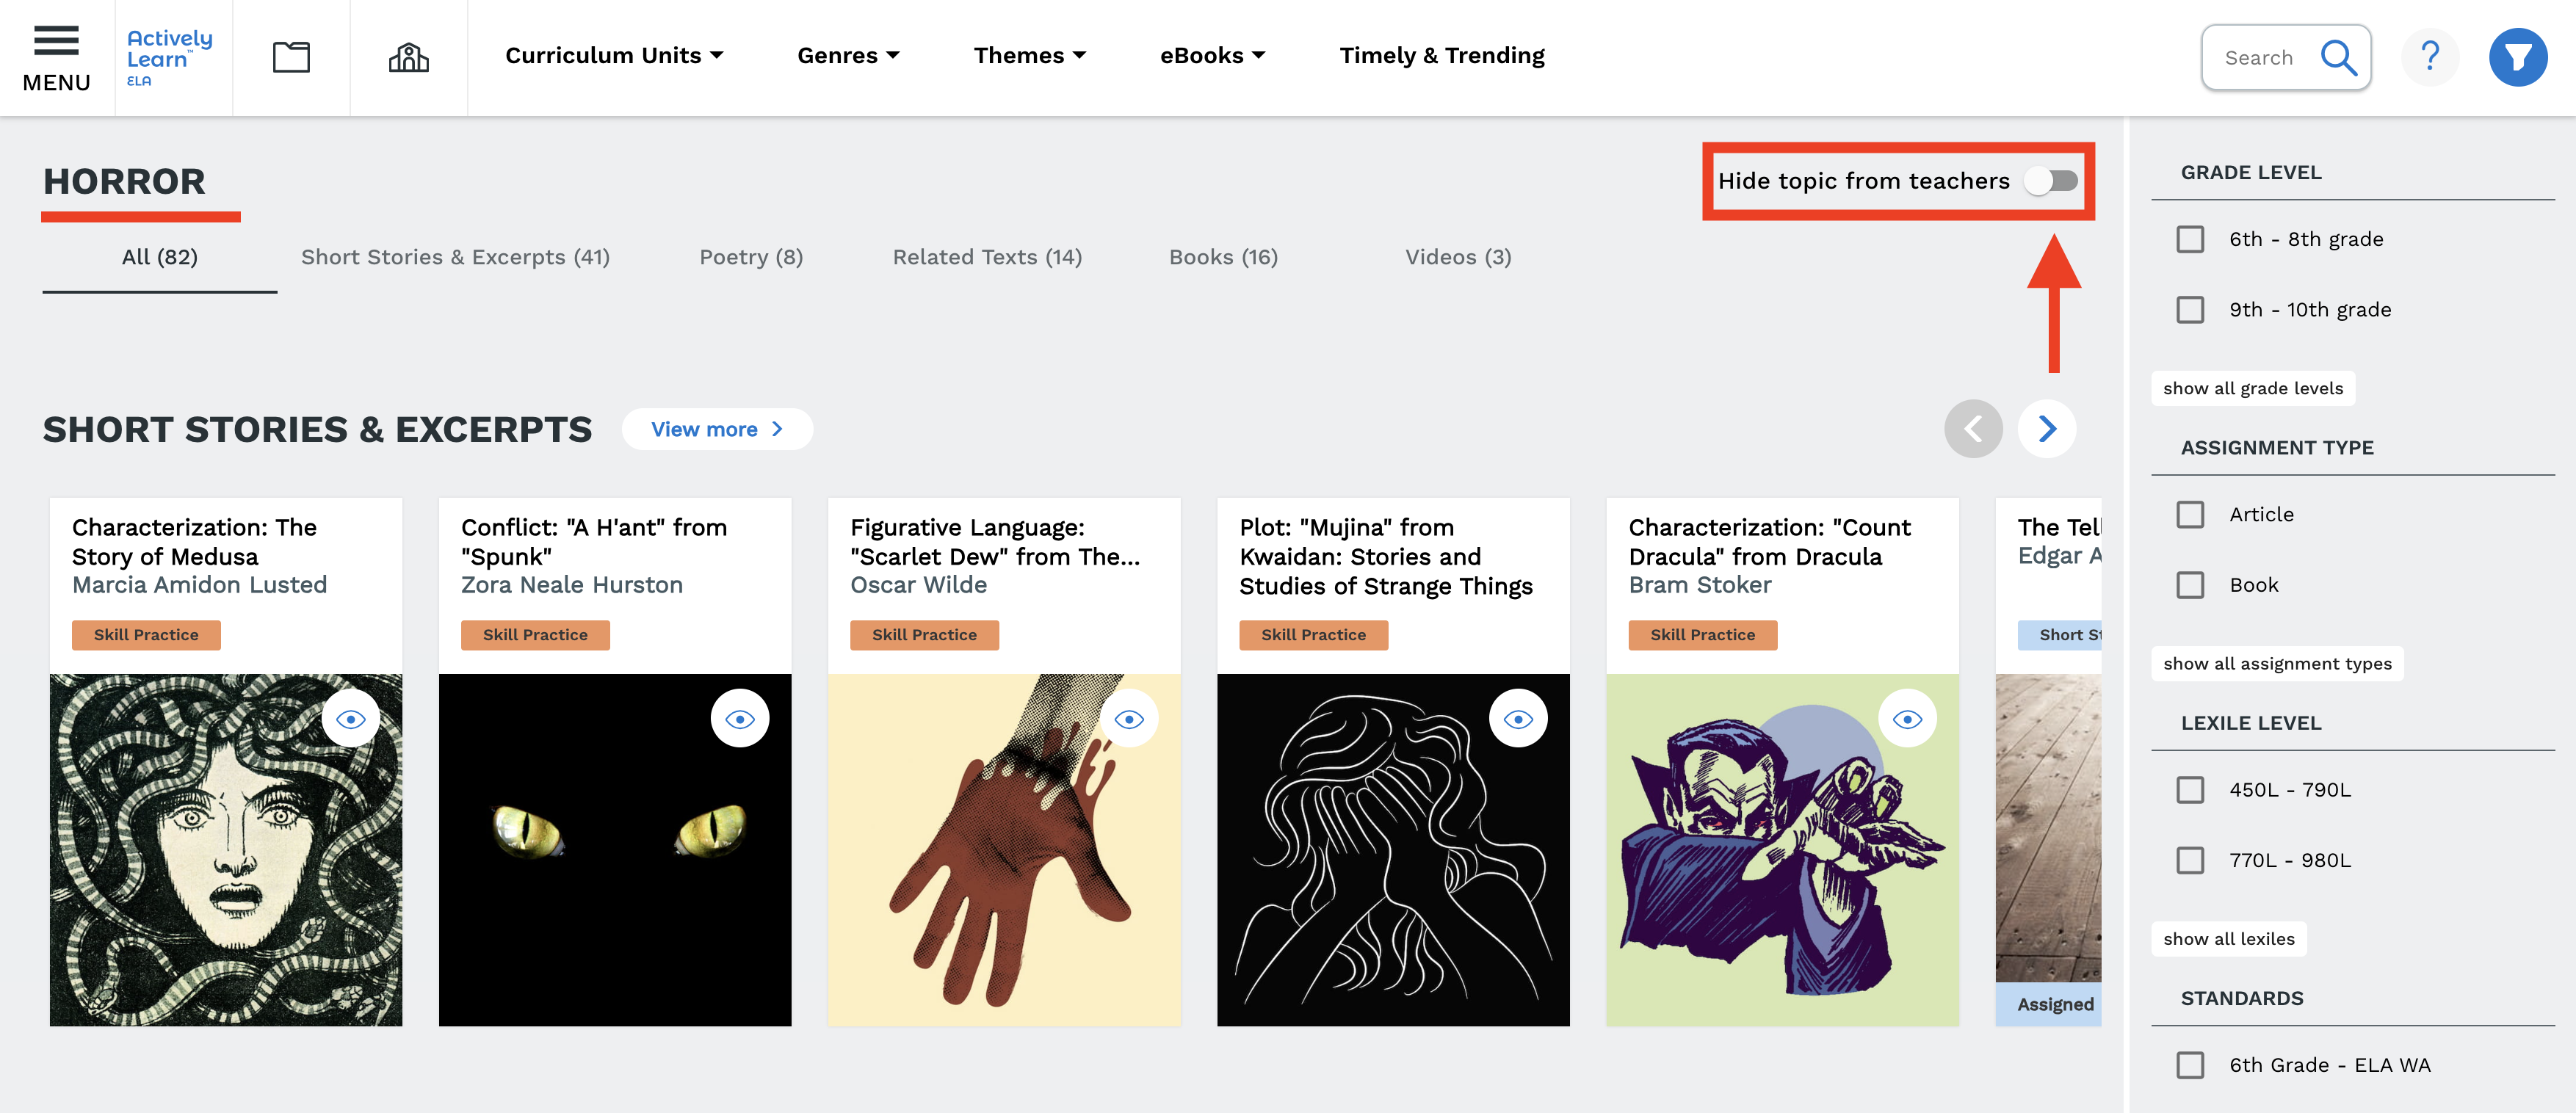Viewport: 2576px width, 1113px height.
Task: Click the View more link
Action: 716,429
